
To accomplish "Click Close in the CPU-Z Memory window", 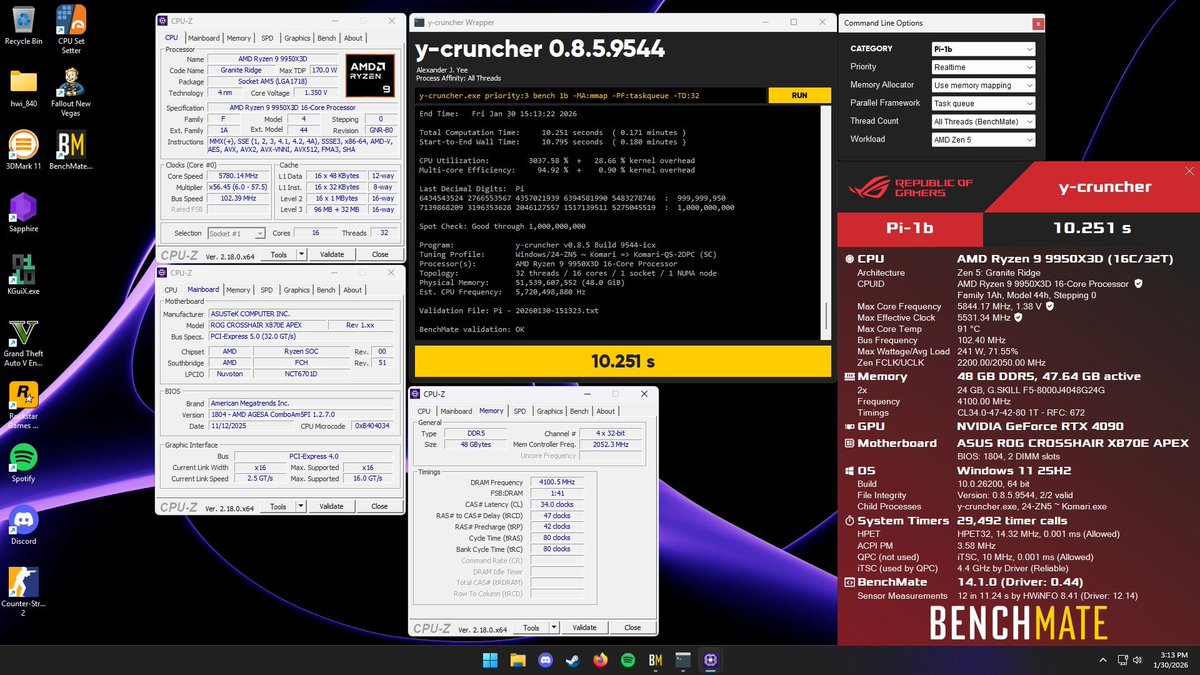I will pyautogui.click(x=632, y=628).
